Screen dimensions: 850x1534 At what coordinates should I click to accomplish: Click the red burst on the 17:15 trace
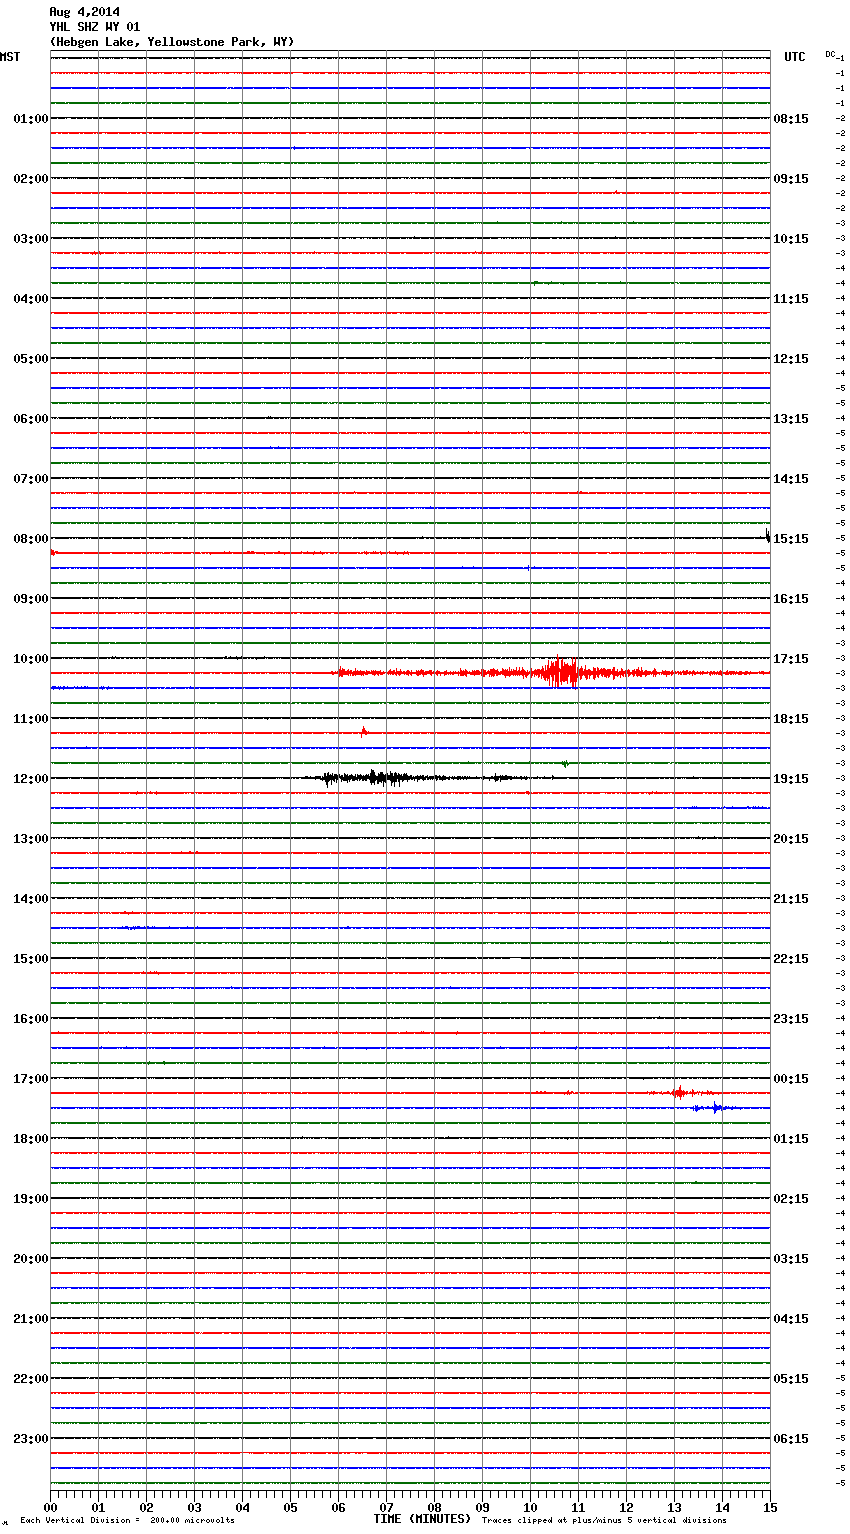click(x=680, y=1092)
